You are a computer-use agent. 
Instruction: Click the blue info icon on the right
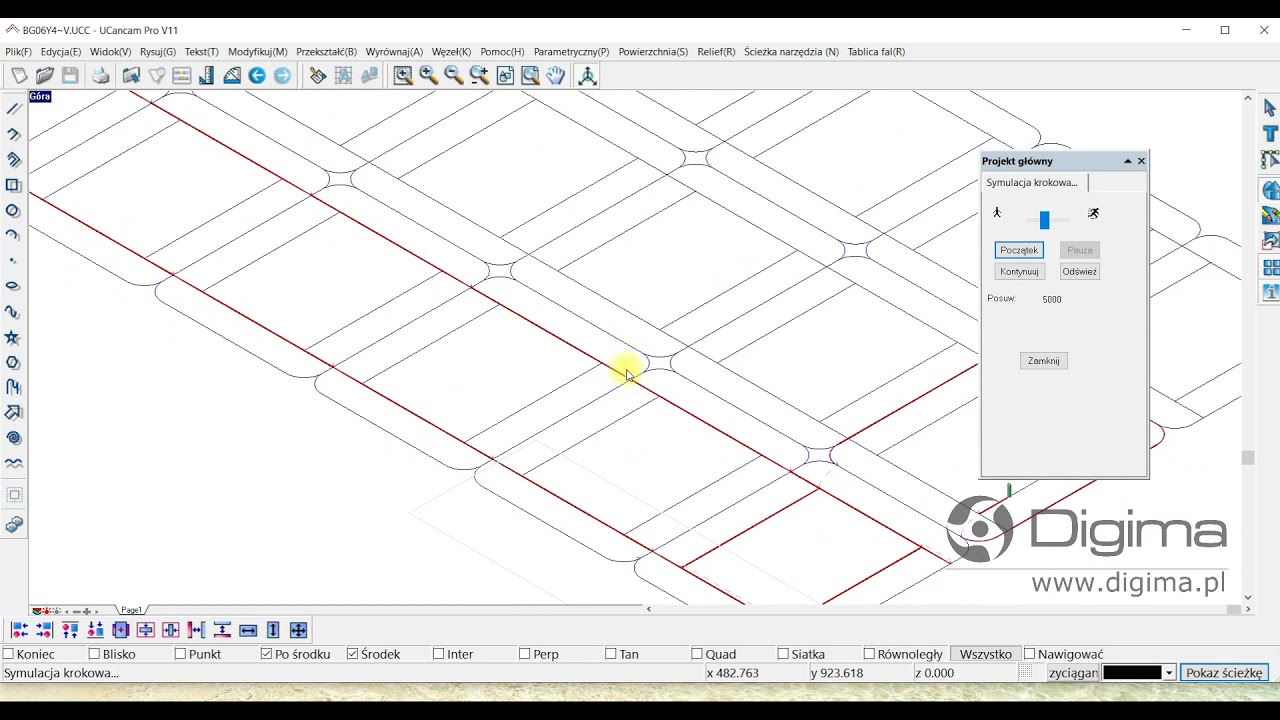[x=1270, y=293]
